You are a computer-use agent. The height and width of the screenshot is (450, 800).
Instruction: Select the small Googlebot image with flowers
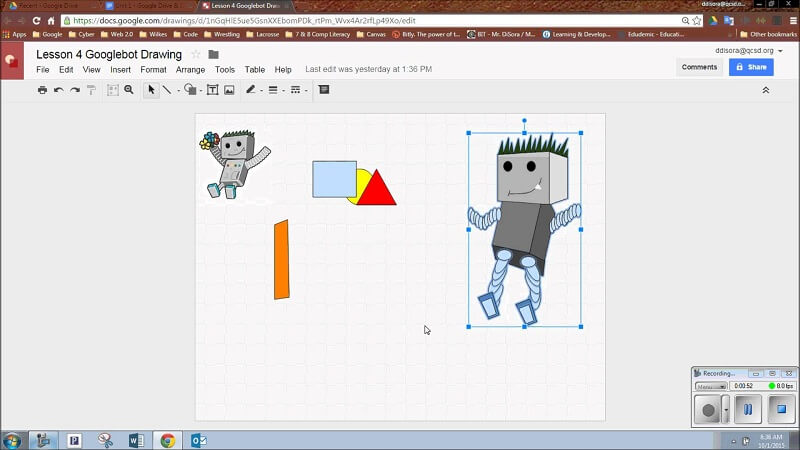click(235, 164)
